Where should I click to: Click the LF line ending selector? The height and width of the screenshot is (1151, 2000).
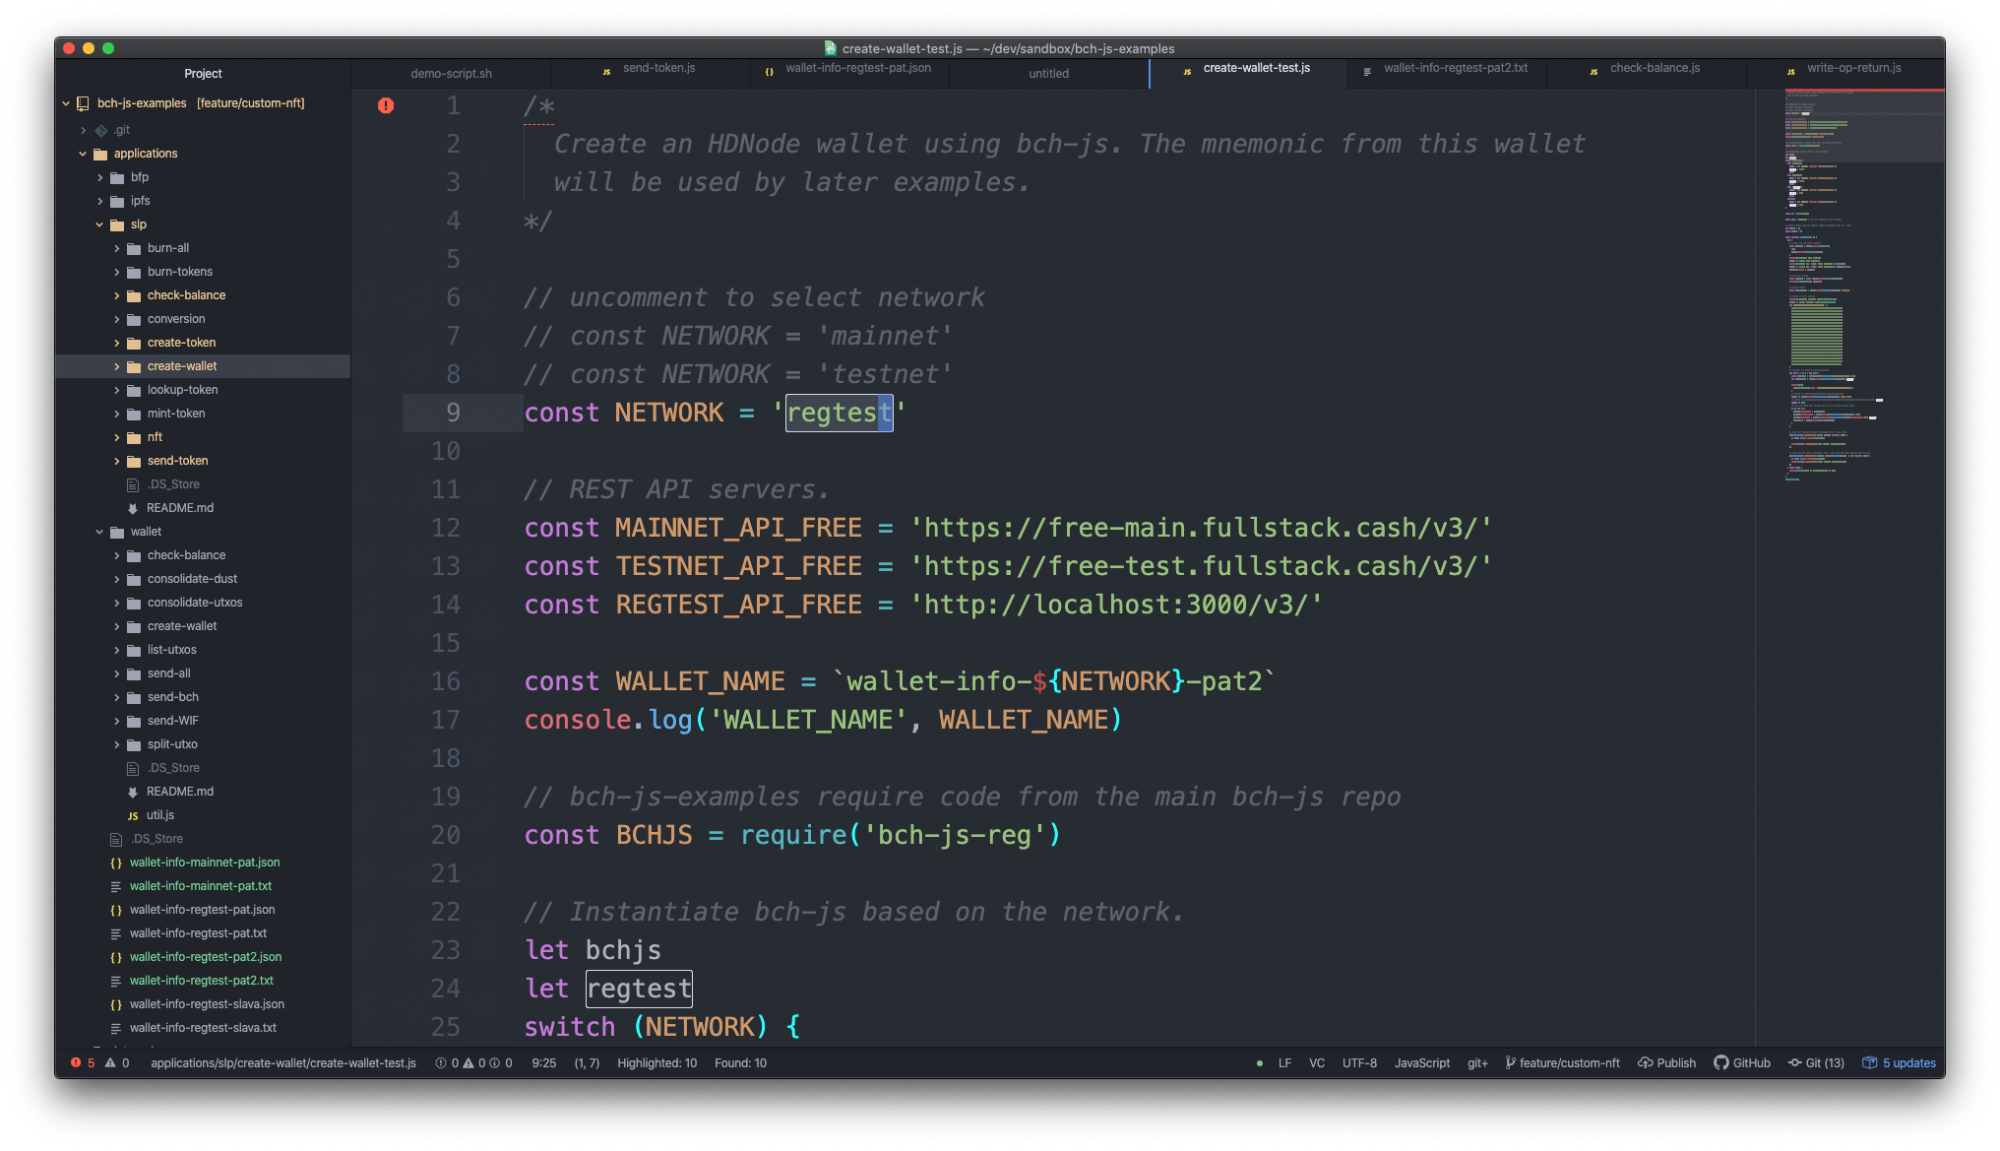1285,1063
